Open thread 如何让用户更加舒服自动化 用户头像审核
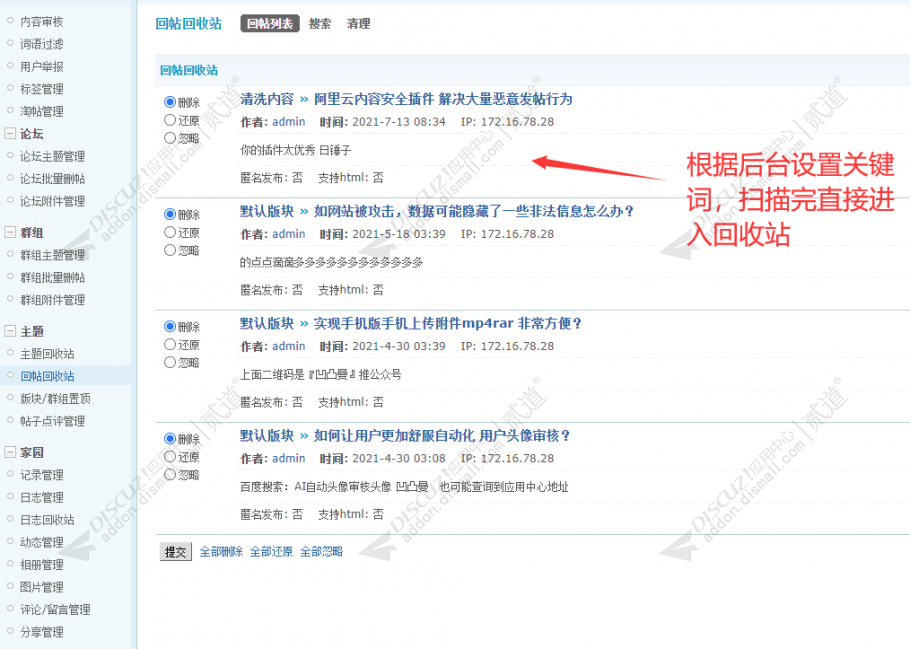Screen dimensions: 910x649 (x=442, y=435)
